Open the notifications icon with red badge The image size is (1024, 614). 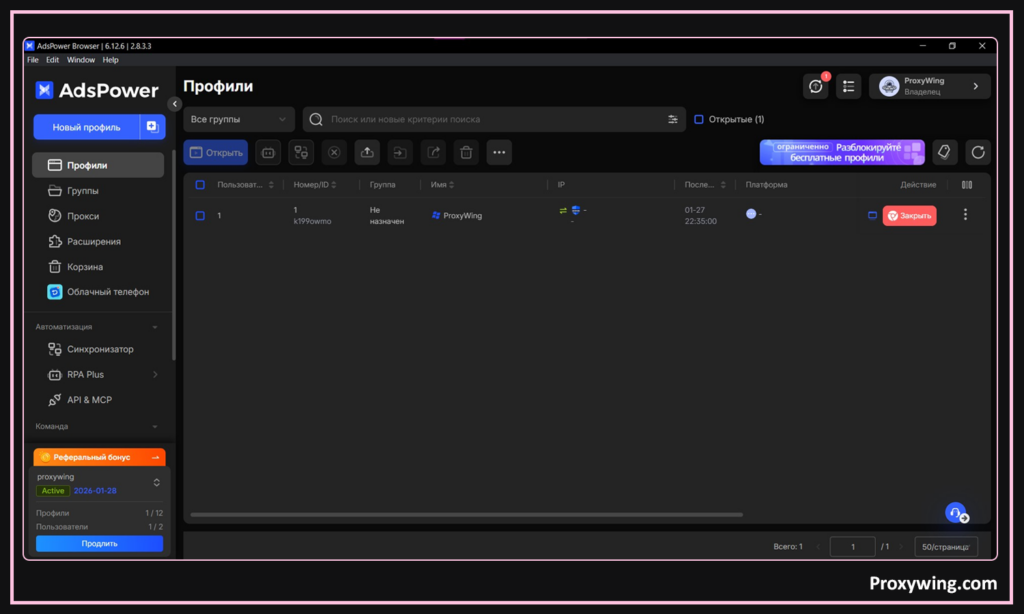[x=816, y=87]
